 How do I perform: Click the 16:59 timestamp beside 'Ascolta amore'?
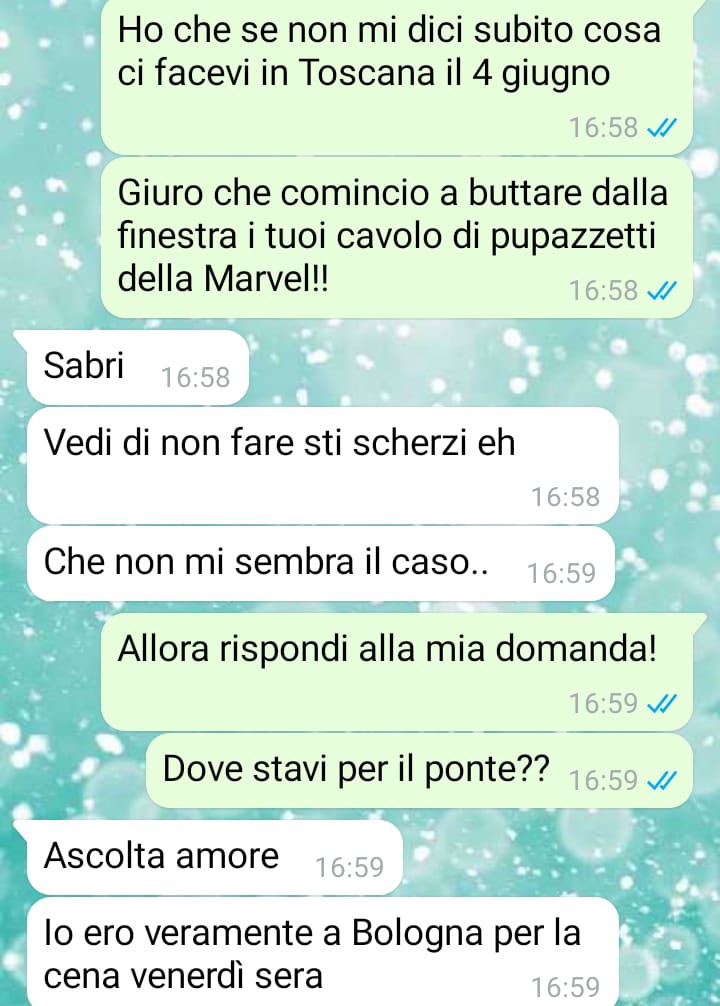tap(349, 867)
